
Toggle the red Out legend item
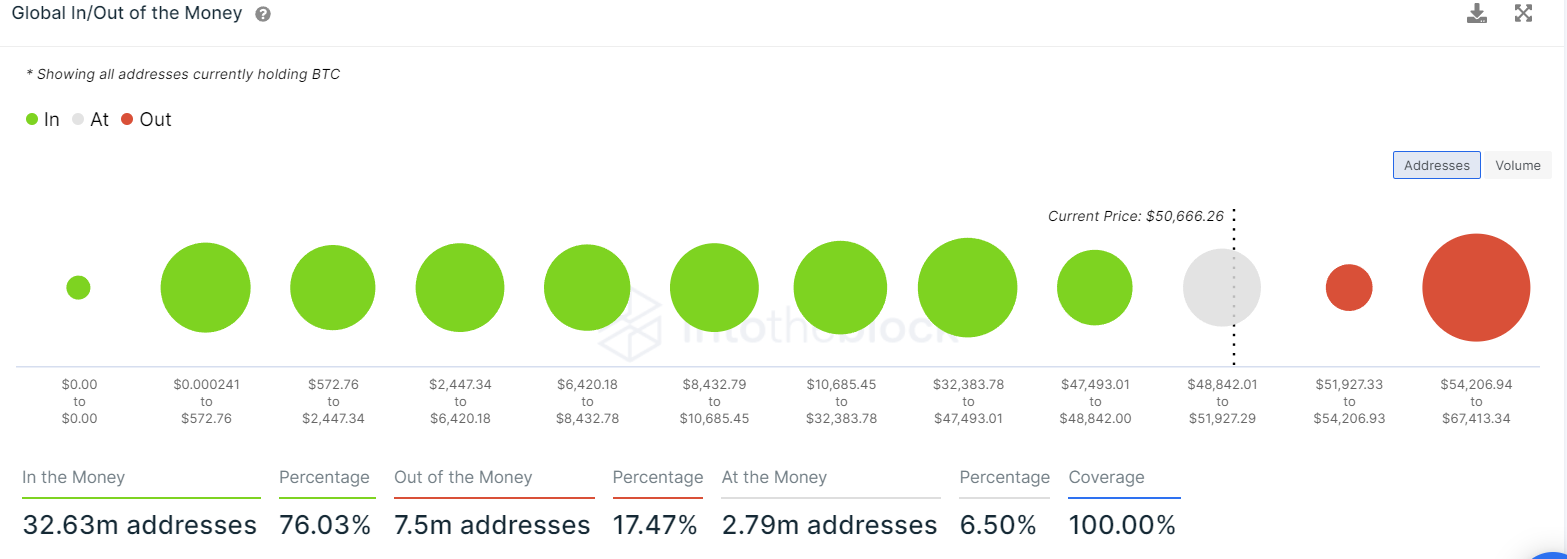click(x=146, y=119)
